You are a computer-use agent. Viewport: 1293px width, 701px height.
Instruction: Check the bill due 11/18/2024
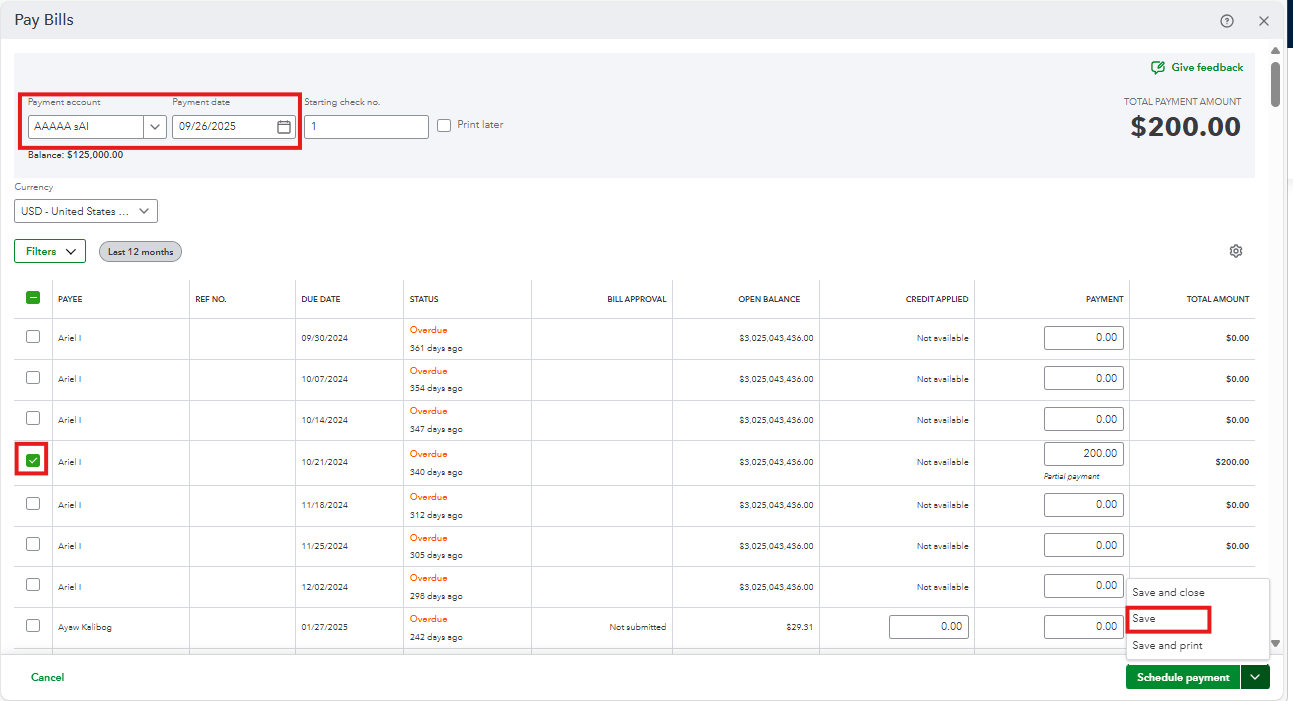33,504
